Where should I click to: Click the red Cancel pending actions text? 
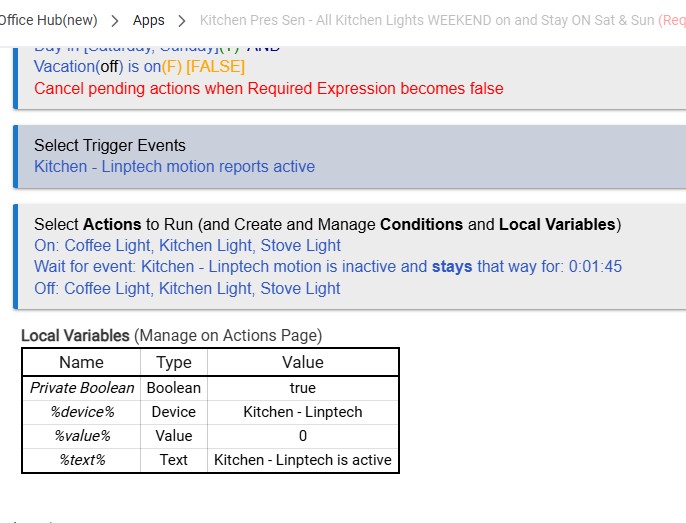(x=268, y=88)
